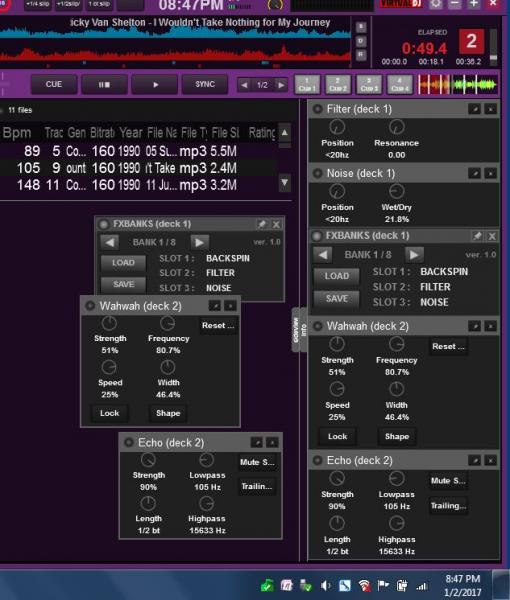This screenshot has width=510, height=600.
Task: Go to next bank in floating FXBANKS window
Action: tap(199, 242)
